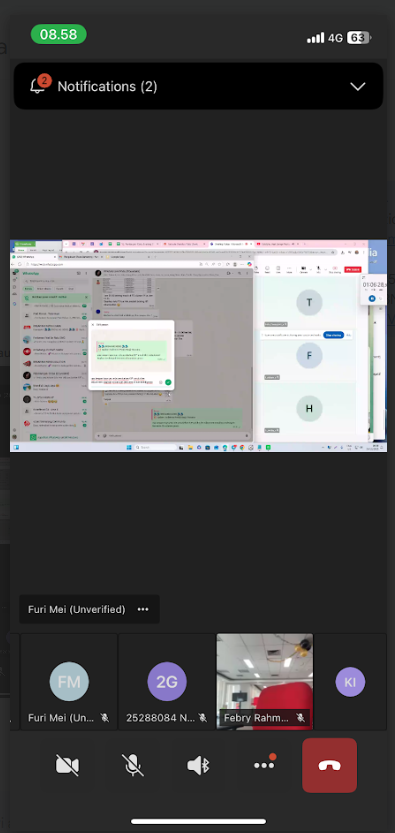The width and height of the screenshot is (395, 833).
Task: Tap the green 08.58 call time pill
Action: [58, 35]
